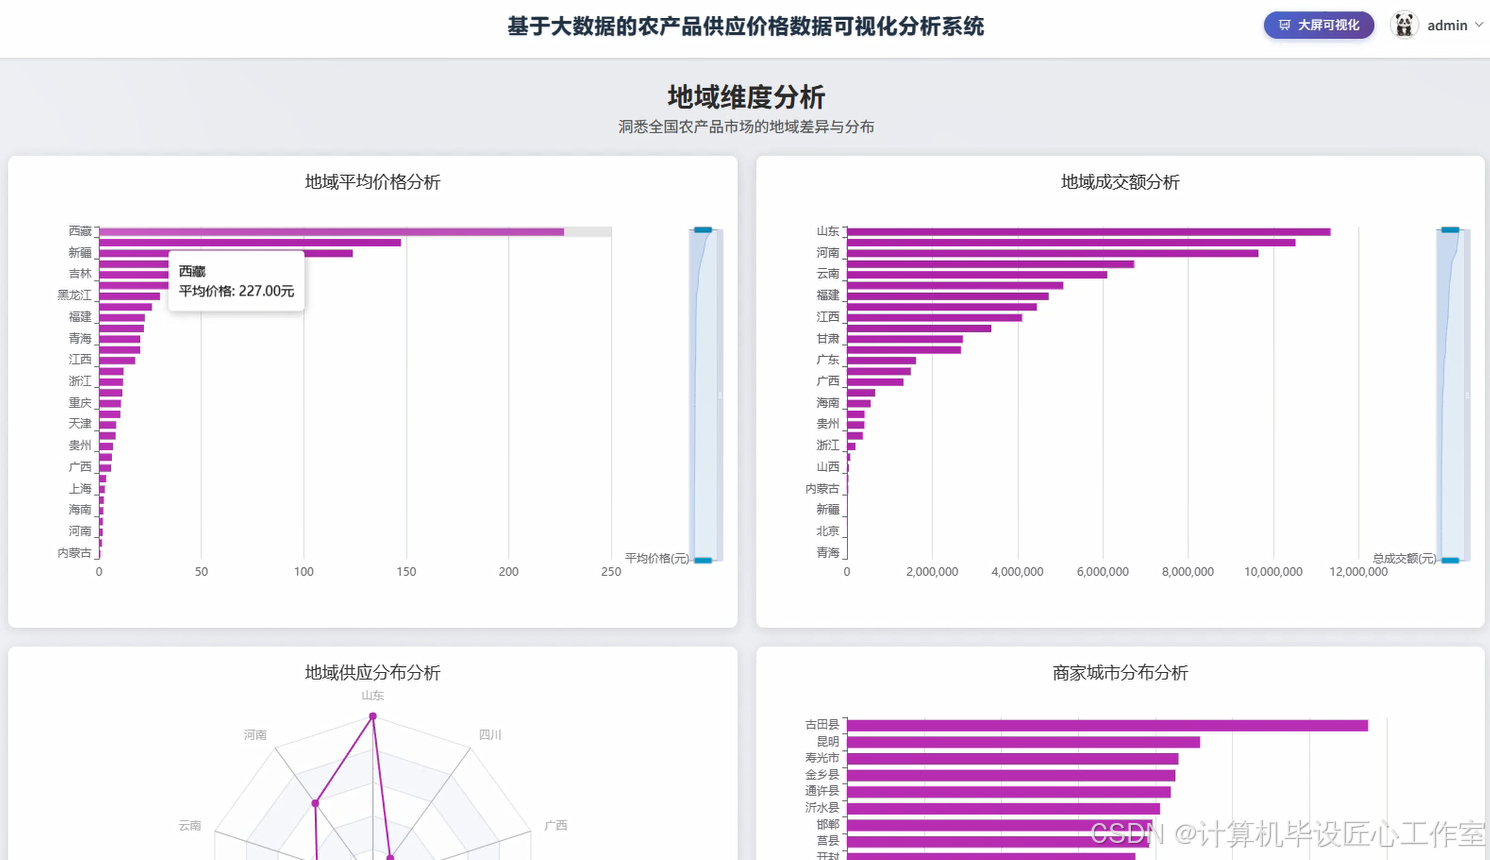Click the 地域维度分析 page heading
Image resolution: width=1490 pixels, height=860 pixels.
click(746, 97)
